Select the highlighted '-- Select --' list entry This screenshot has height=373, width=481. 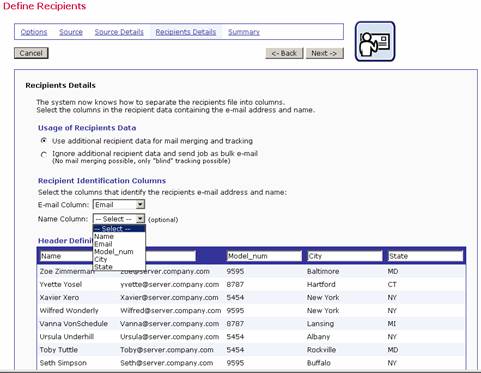pyautogui.click(x=119, y=229)
